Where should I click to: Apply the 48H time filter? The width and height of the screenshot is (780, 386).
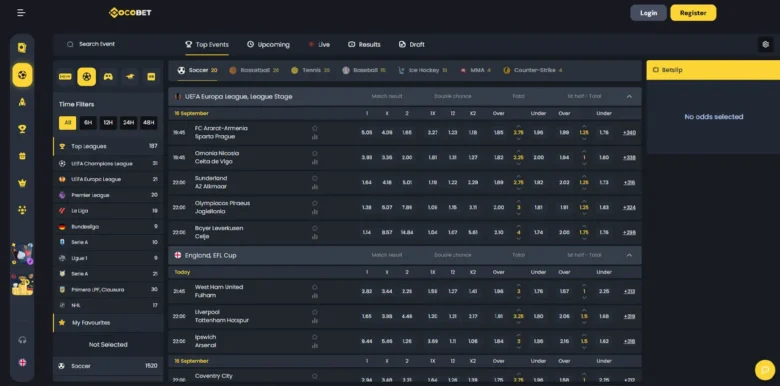tap(148, 123)
